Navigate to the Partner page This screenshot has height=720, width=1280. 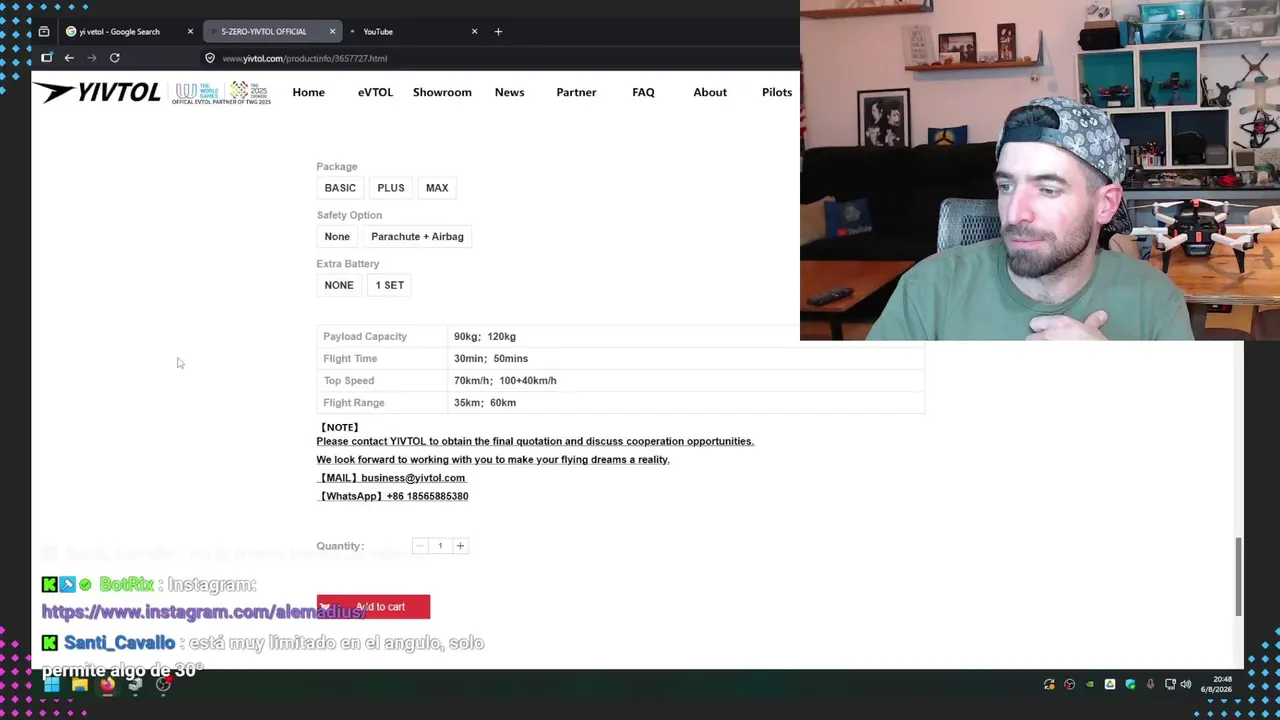(x=576, y=92)
